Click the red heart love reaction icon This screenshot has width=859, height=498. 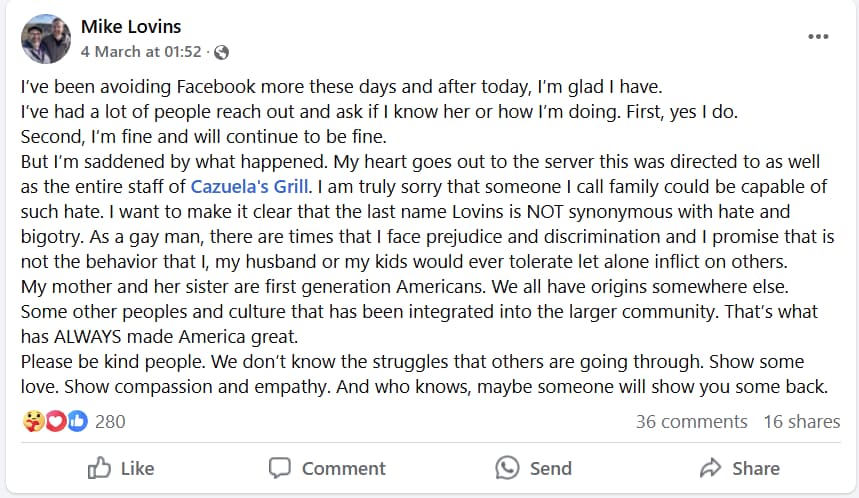coord(55,421)
